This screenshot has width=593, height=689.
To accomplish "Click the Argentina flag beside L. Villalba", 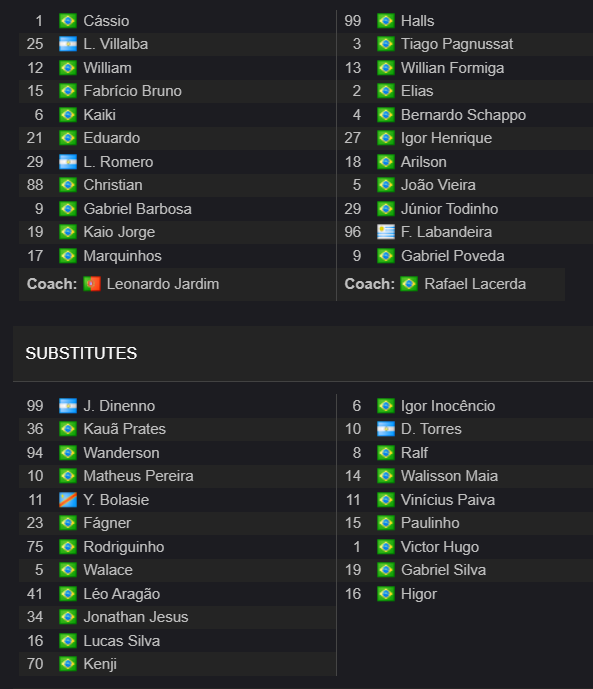I will click(x=68, y=44).
